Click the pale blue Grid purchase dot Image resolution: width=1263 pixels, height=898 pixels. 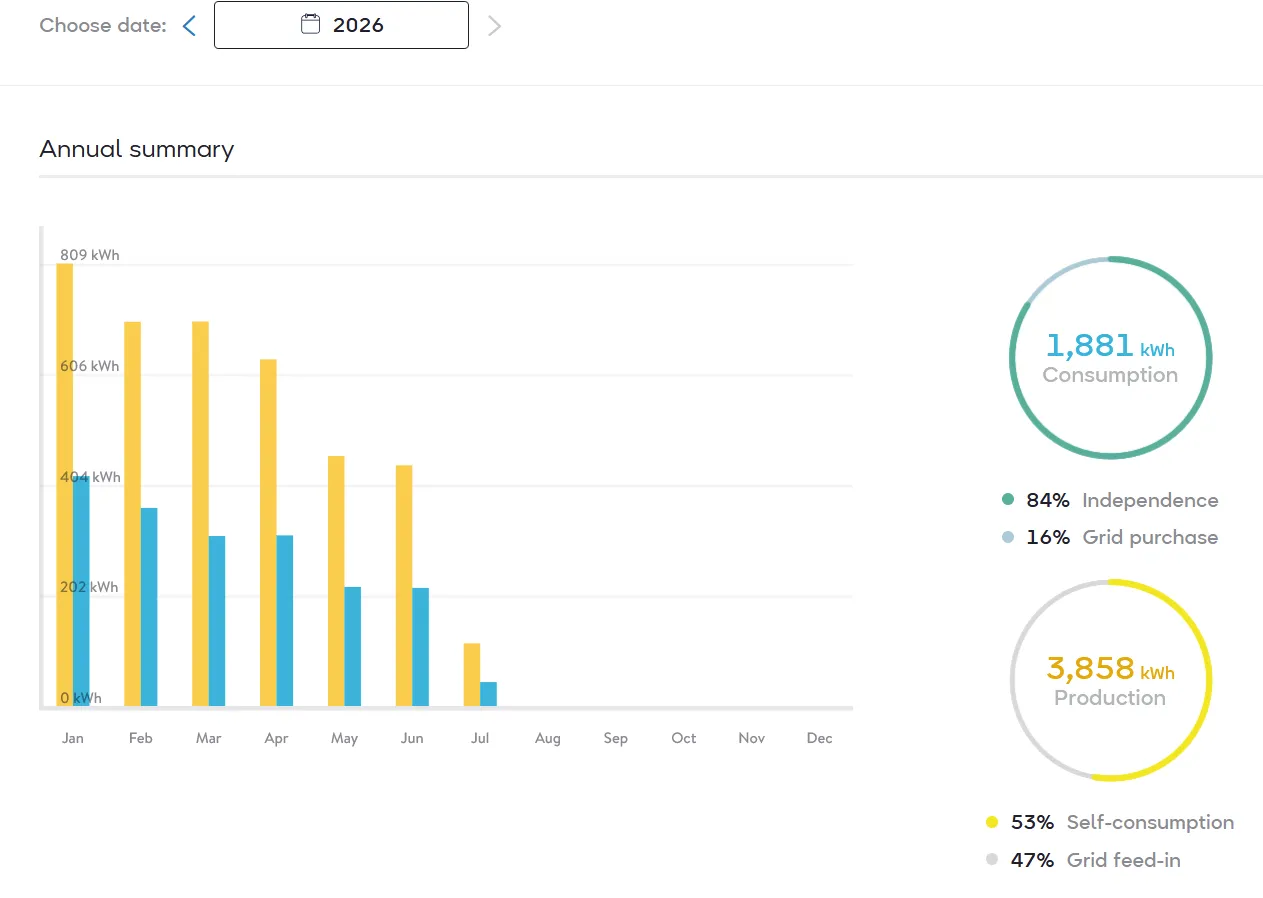(x=1008, y=537)
